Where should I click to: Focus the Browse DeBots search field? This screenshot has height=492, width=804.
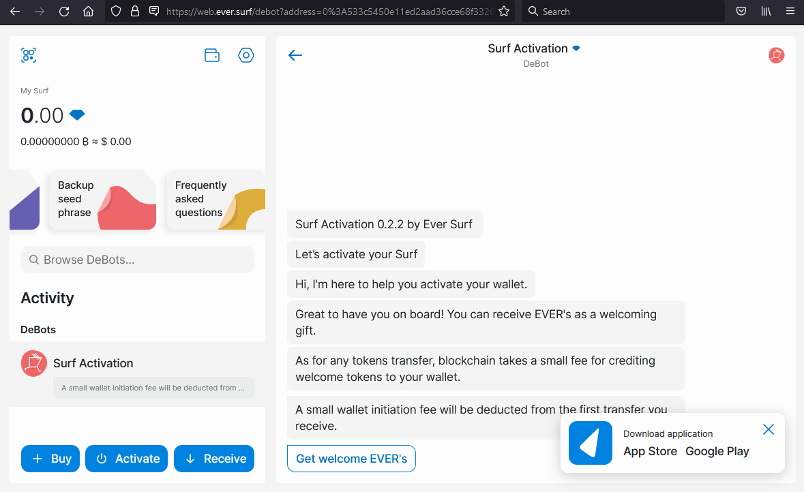coord(137,260)
